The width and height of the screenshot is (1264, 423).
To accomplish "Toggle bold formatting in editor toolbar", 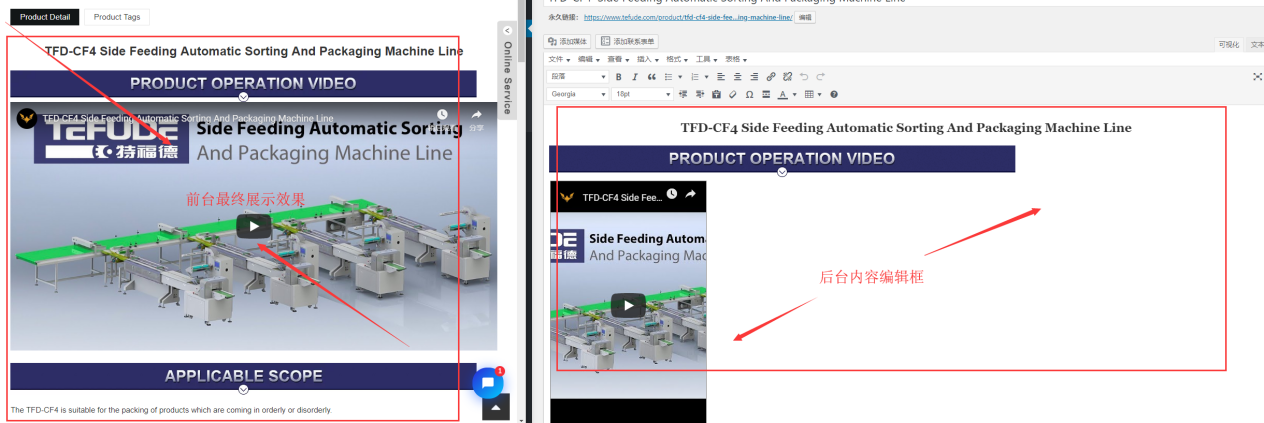I will pyautogui.click(x=619, y=77).
